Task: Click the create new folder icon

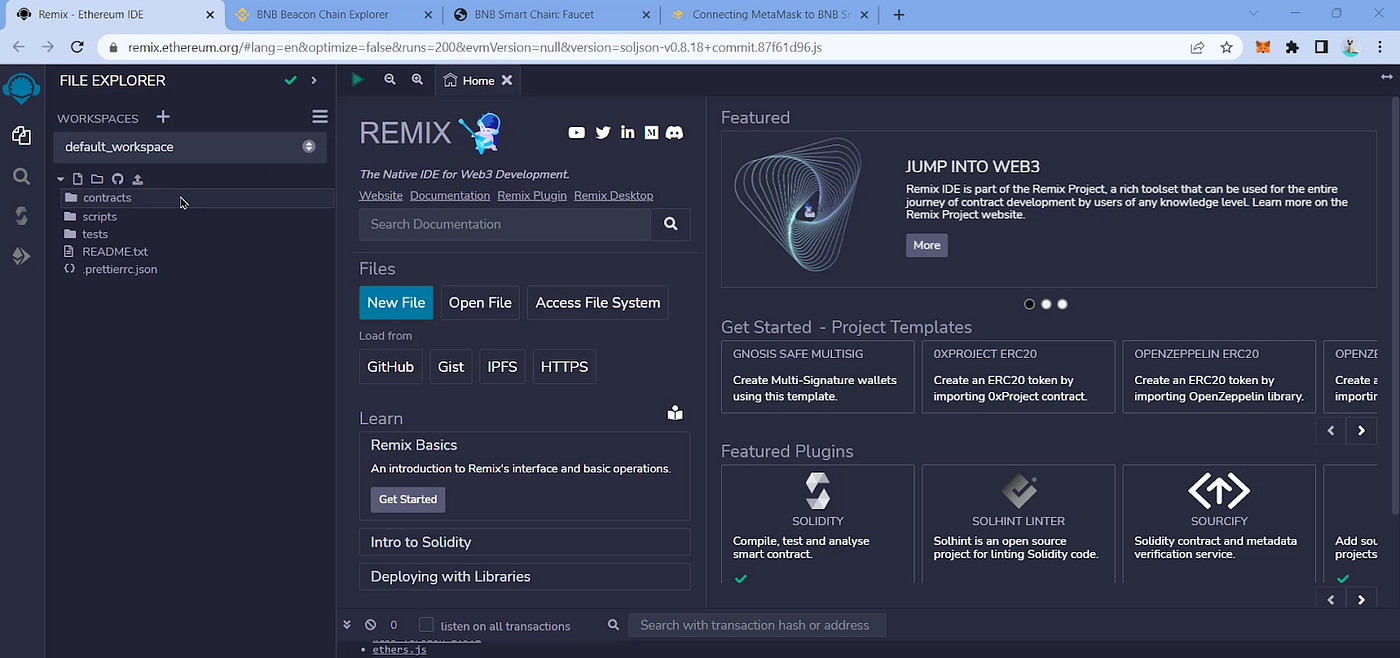Action: click(x=97, y=179)
